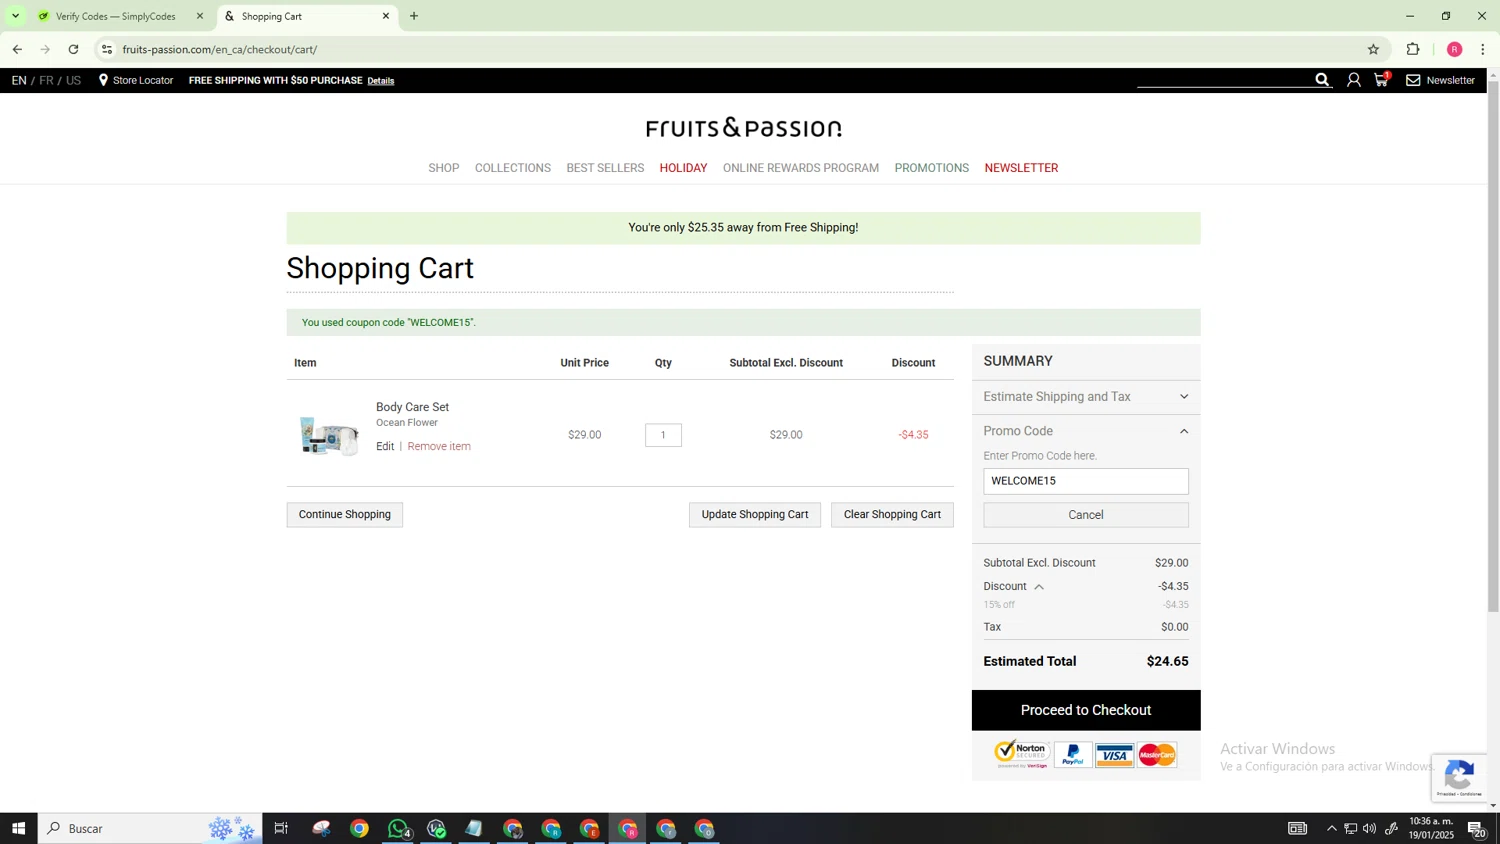Click the search magnifier icon
1500x844 pixels.
1322,80
